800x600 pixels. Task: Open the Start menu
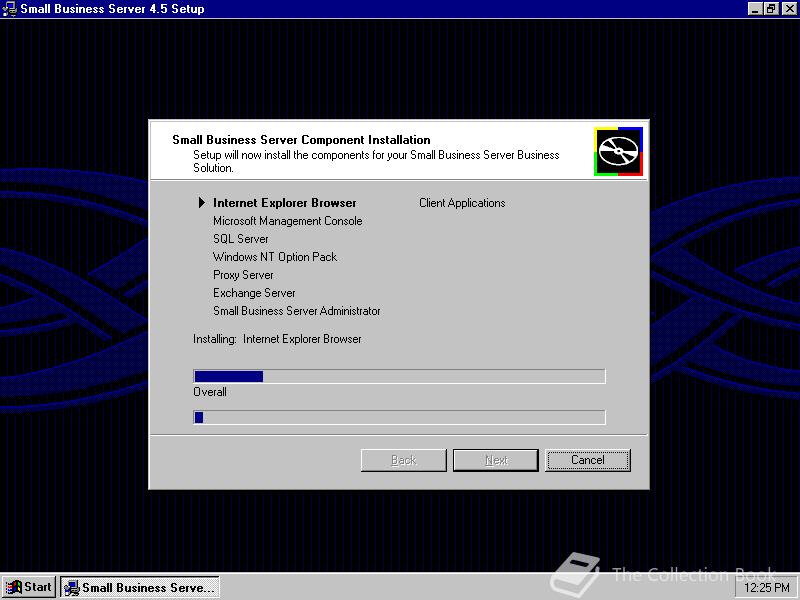click(29, 587)
